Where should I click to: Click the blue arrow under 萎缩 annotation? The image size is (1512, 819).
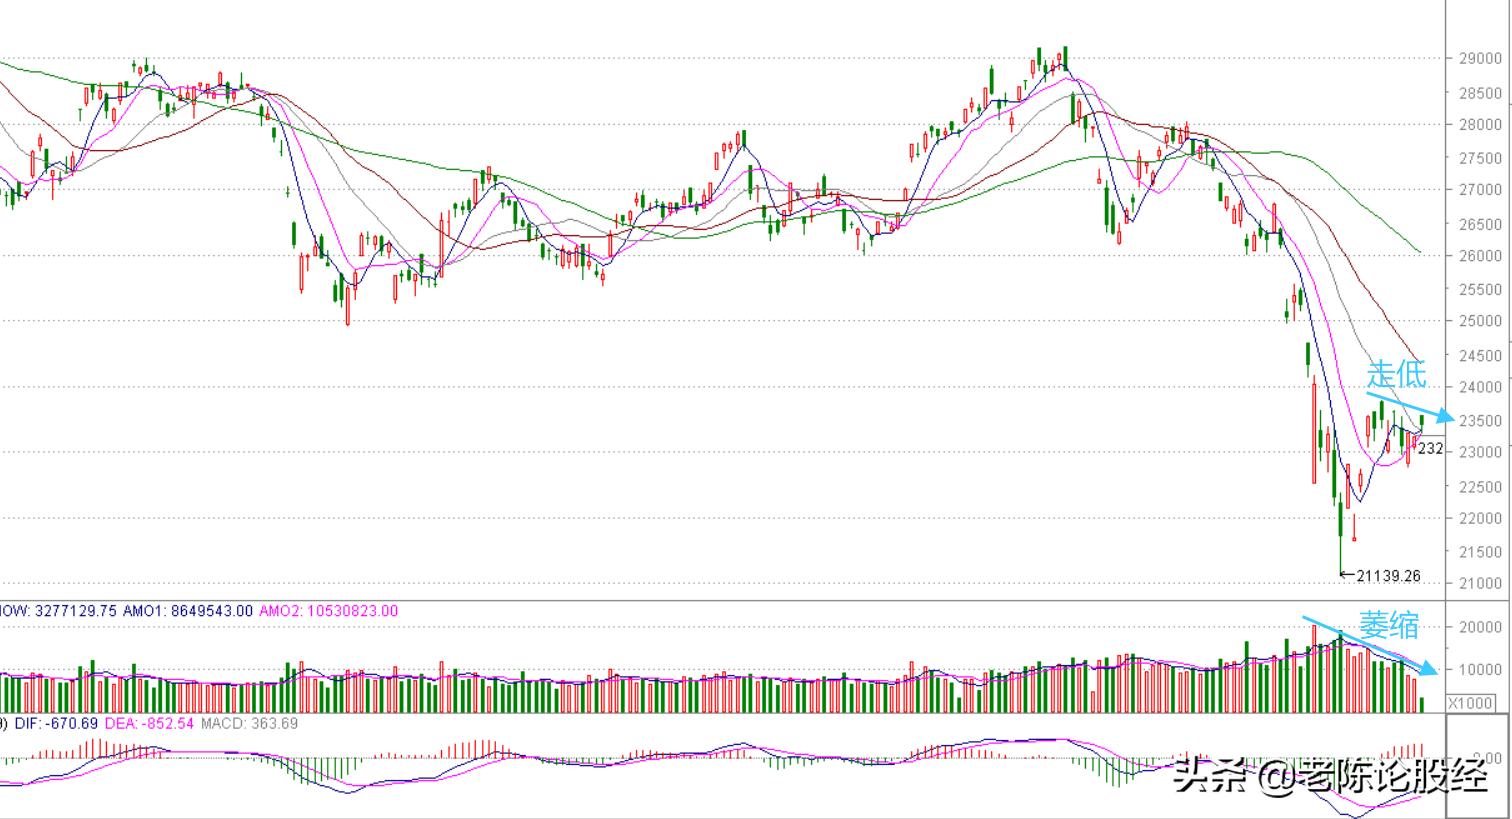coord(1370,646)
